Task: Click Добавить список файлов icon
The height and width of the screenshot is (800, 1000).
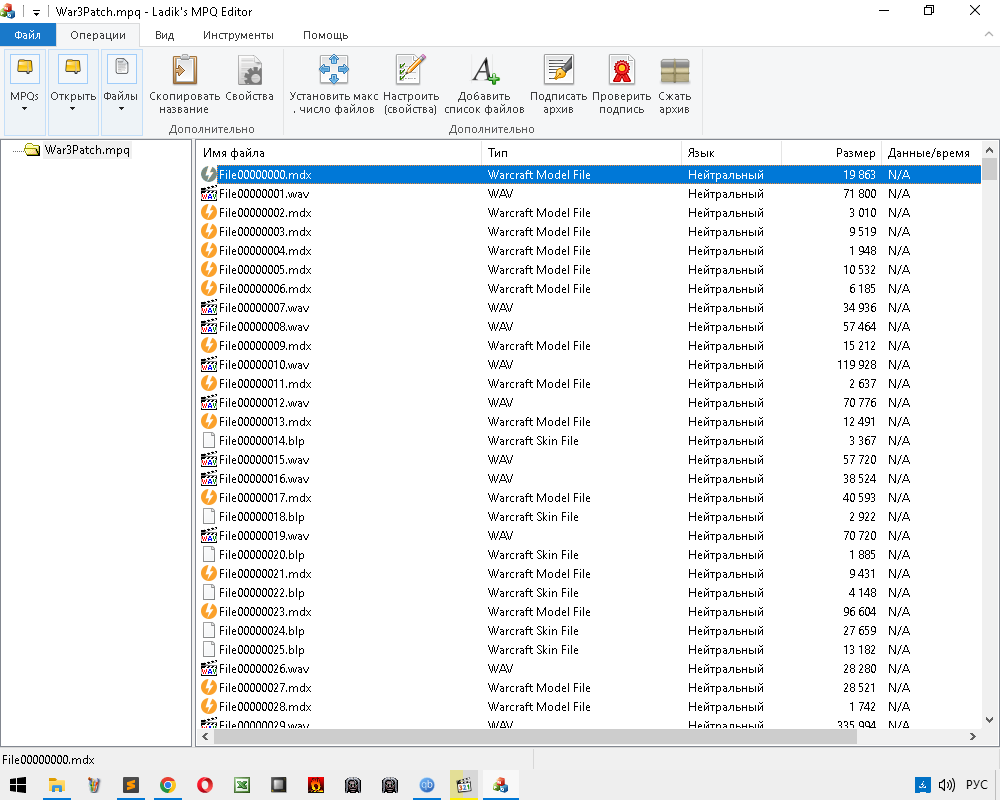Action: pos(484,70)
